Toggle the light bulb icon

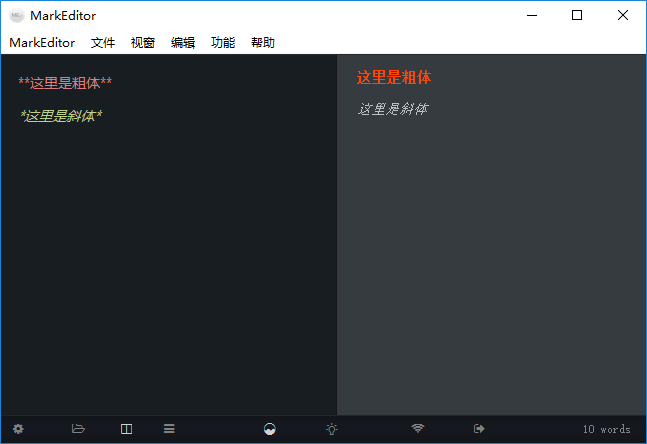pyautogui.click(x=332, y=429)
